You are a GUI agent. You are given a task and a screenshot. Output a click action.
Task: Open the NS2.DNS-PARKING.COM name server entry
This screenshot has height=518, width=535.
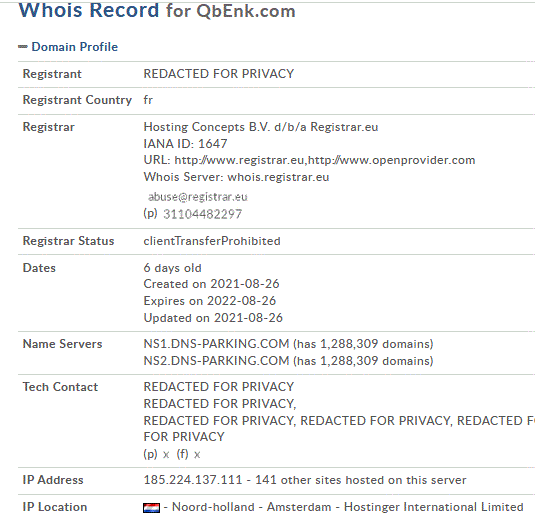pos(216,361)
